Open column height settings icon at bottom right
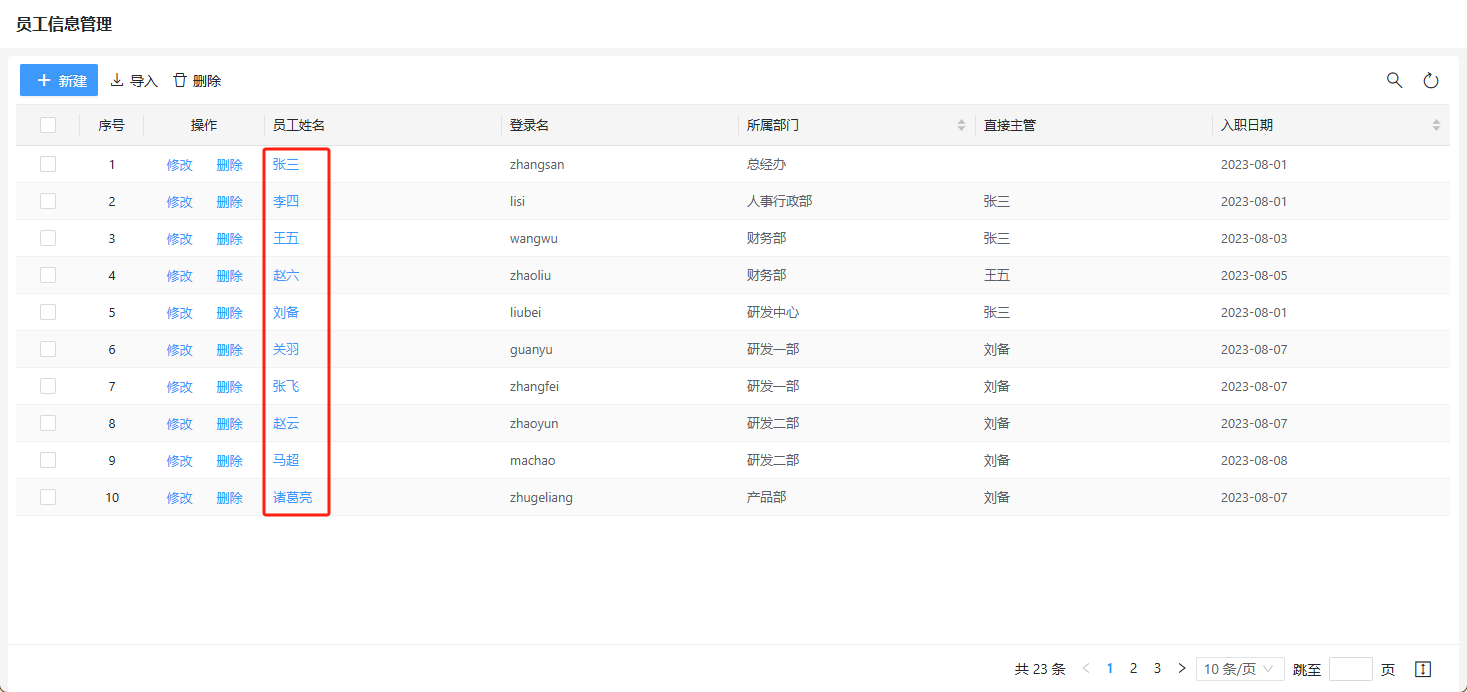Viewport: 1467px width, 692px height. click(x=1423, y=669)
